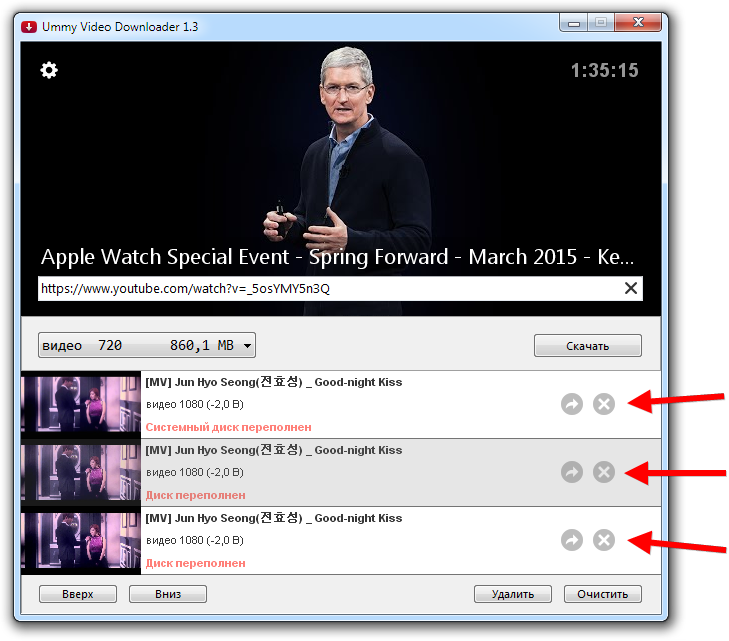729x641 pixels.
Task: Click the Удалить button
Action: 513,594
